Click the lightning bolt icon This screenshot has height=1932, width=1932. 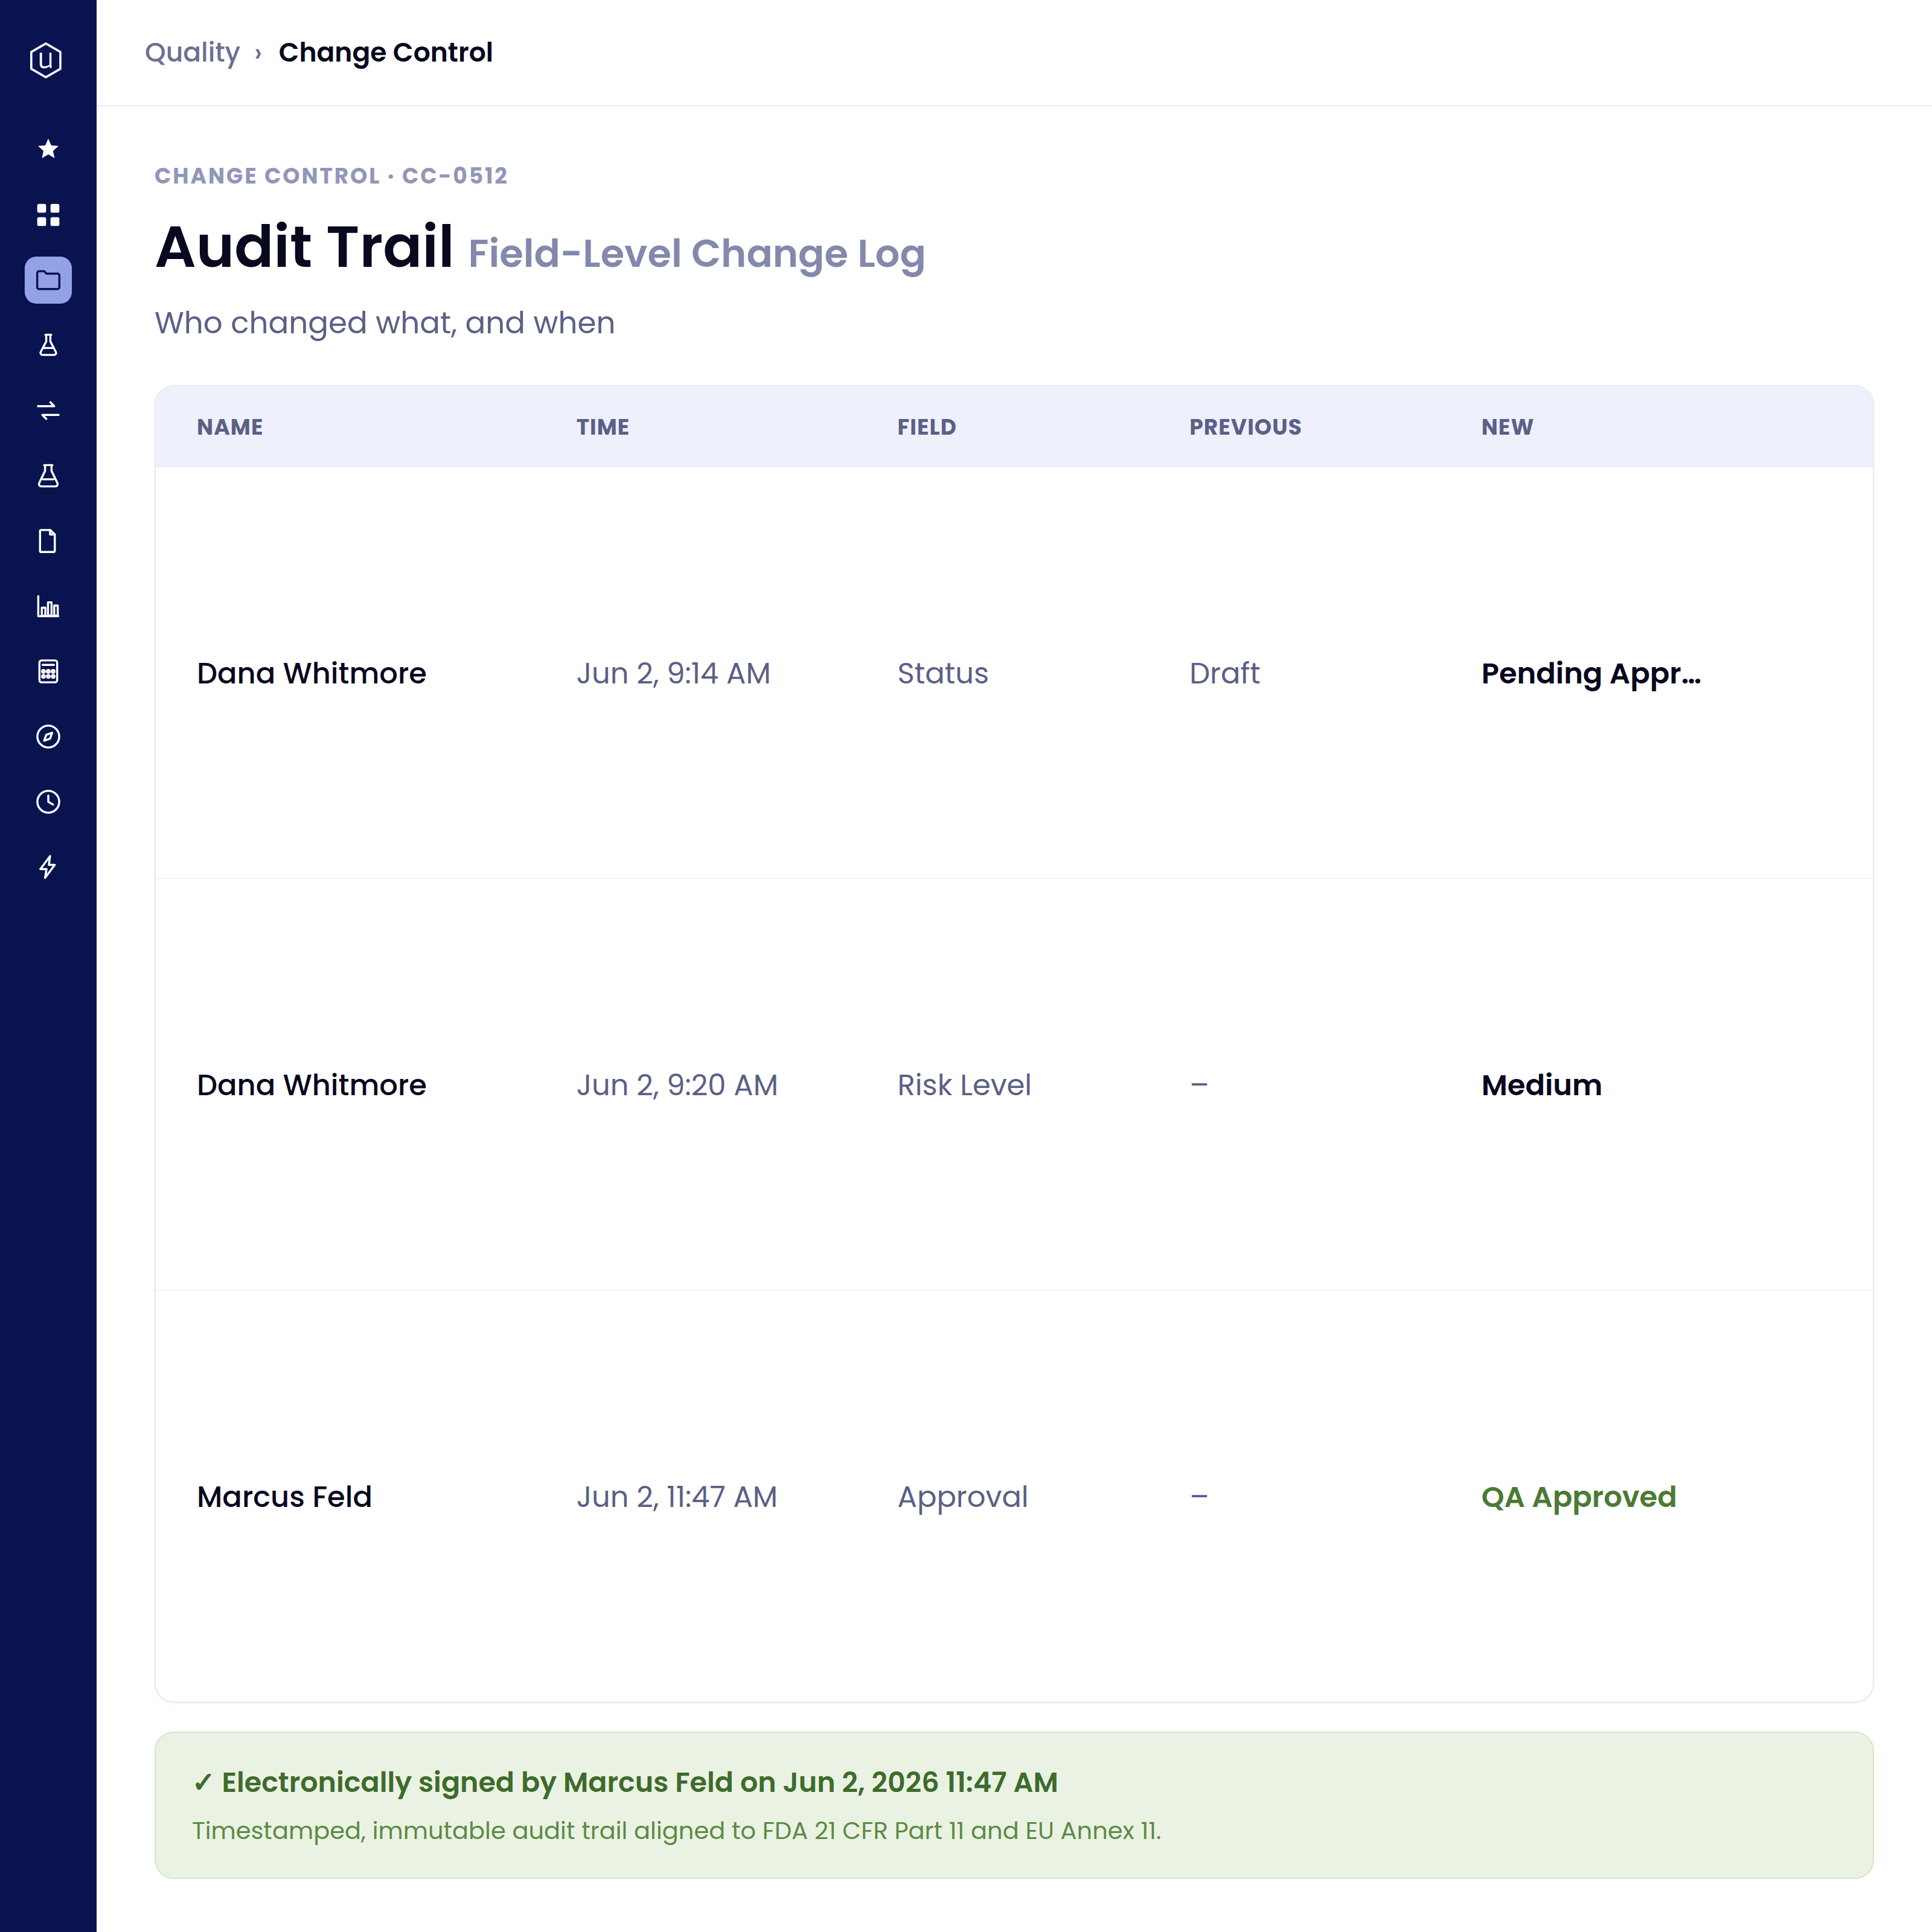click(x=48, y=867)
